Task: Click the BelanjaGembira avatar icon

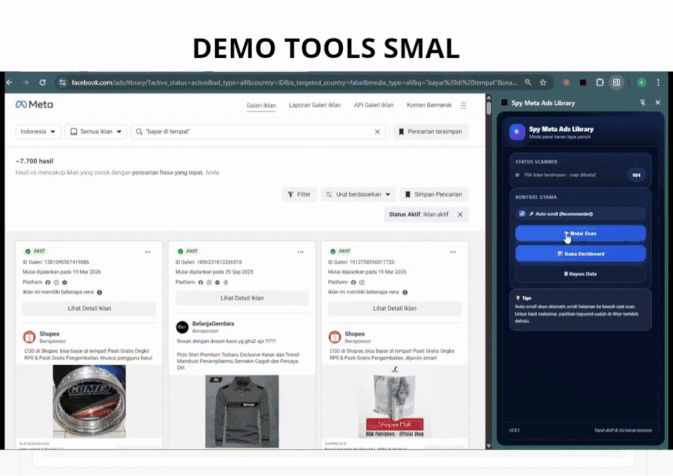Action: [182, 327]
